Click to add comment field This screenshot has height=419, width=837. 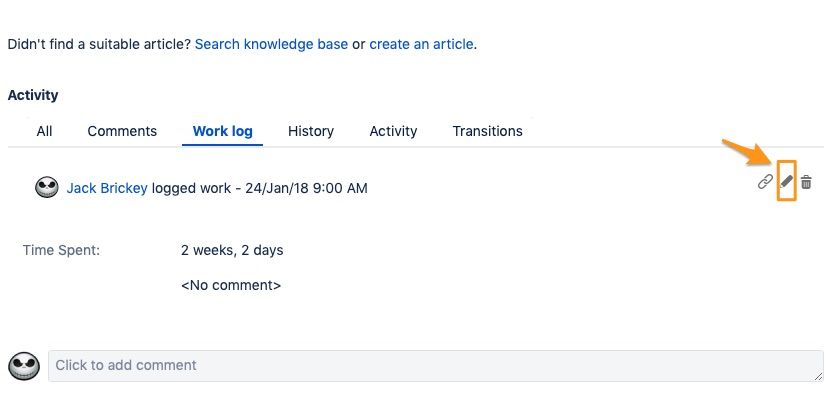[435, 365]
